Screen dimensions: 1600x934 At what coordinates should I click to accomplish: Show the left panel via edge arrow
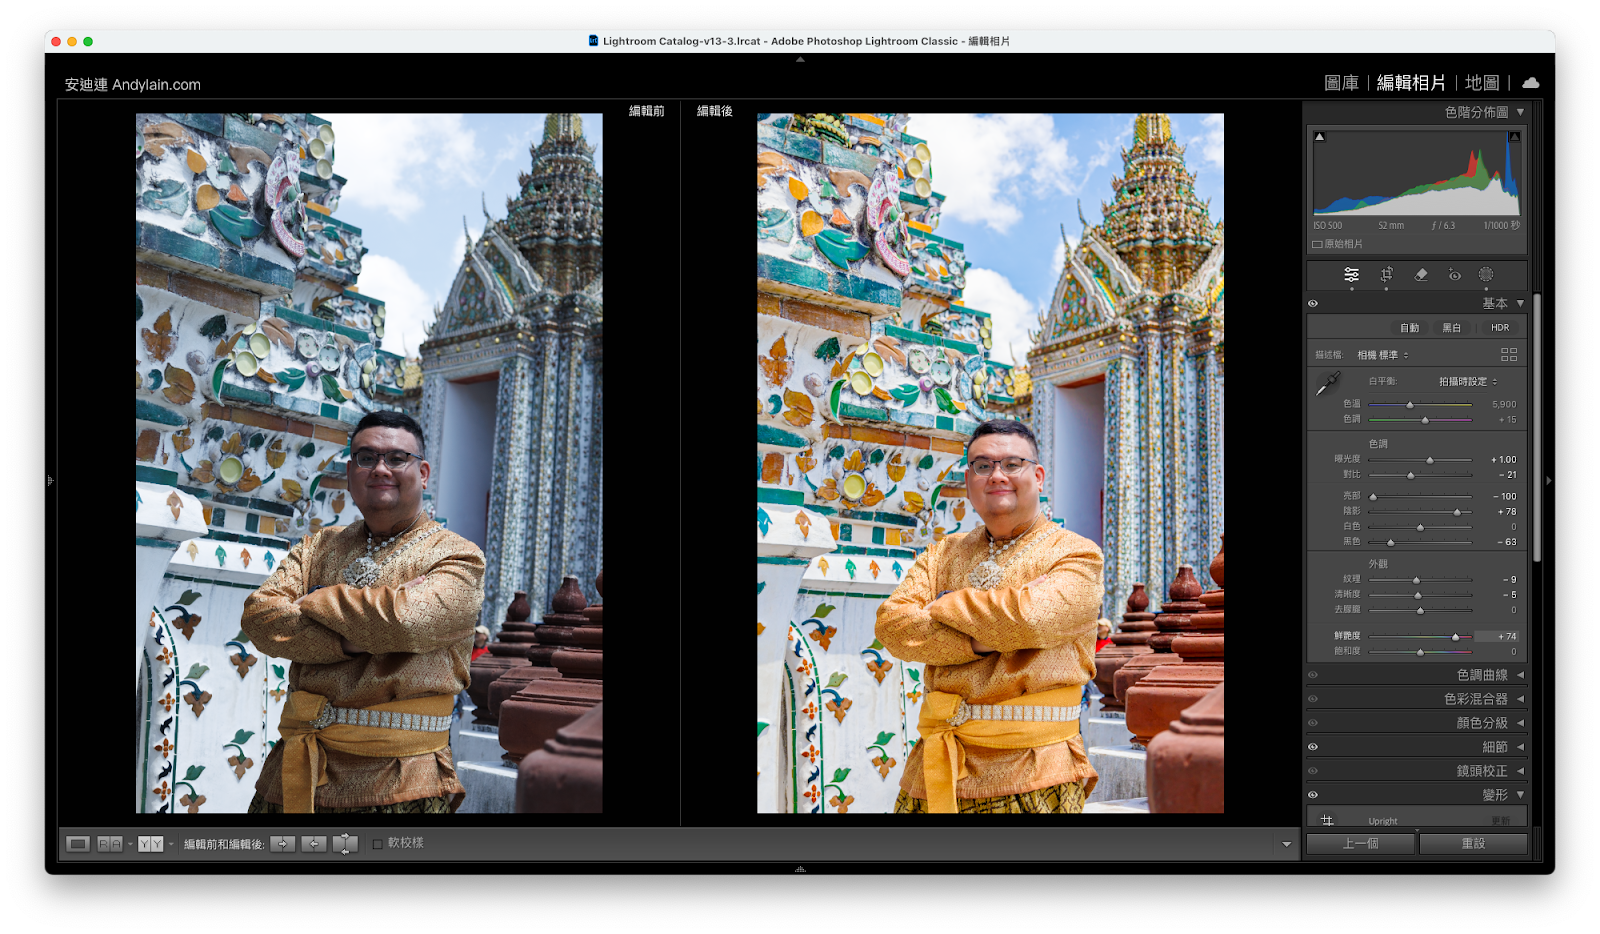coord(50,481)
